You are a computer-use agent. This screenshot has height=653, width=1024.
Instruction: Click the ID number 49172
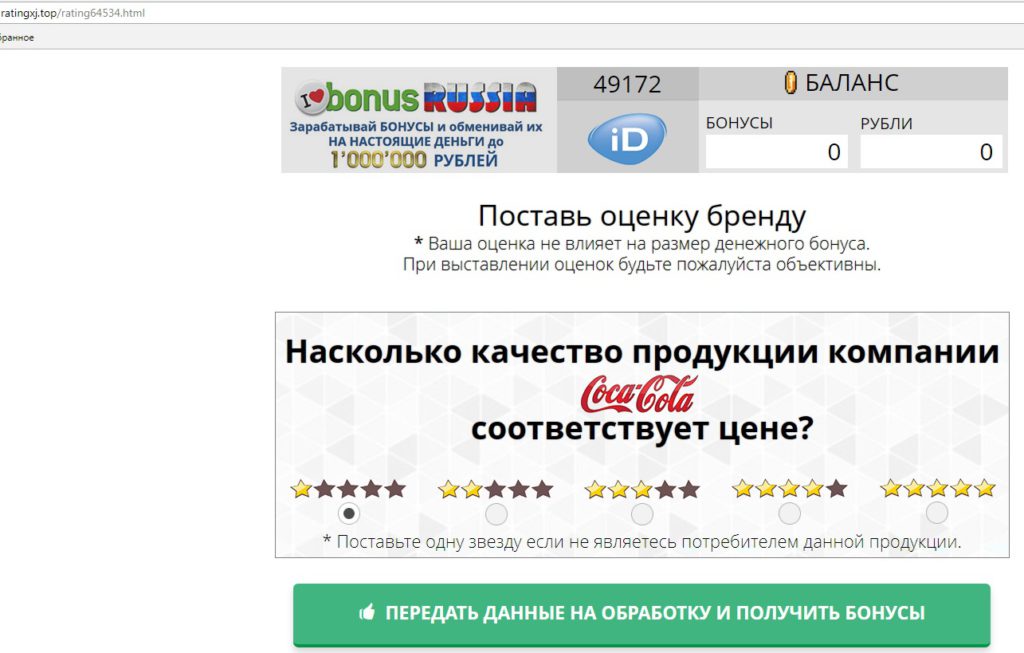[x=627, y=84]
